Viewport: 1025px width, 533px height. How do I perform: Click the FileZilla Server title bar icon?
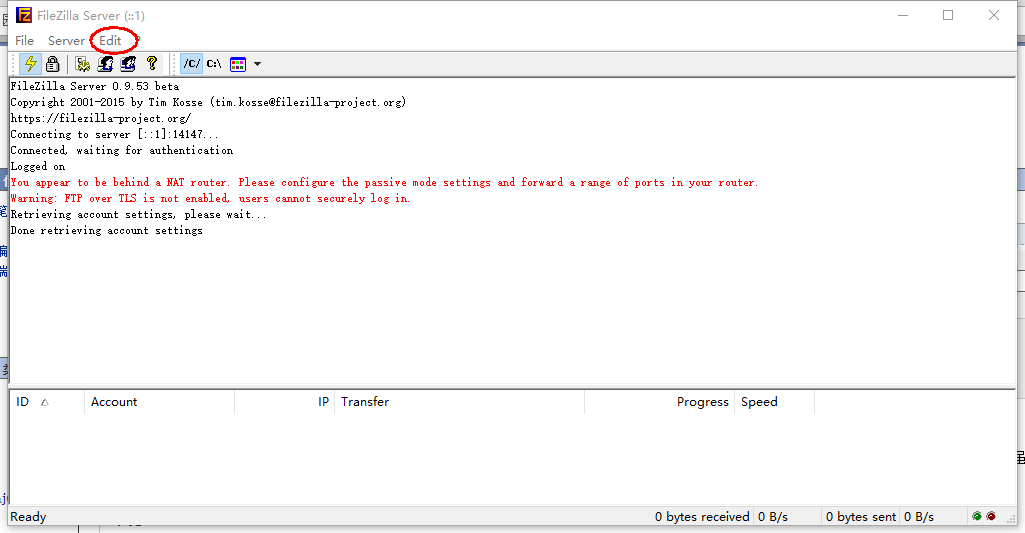tap(24, 15)
